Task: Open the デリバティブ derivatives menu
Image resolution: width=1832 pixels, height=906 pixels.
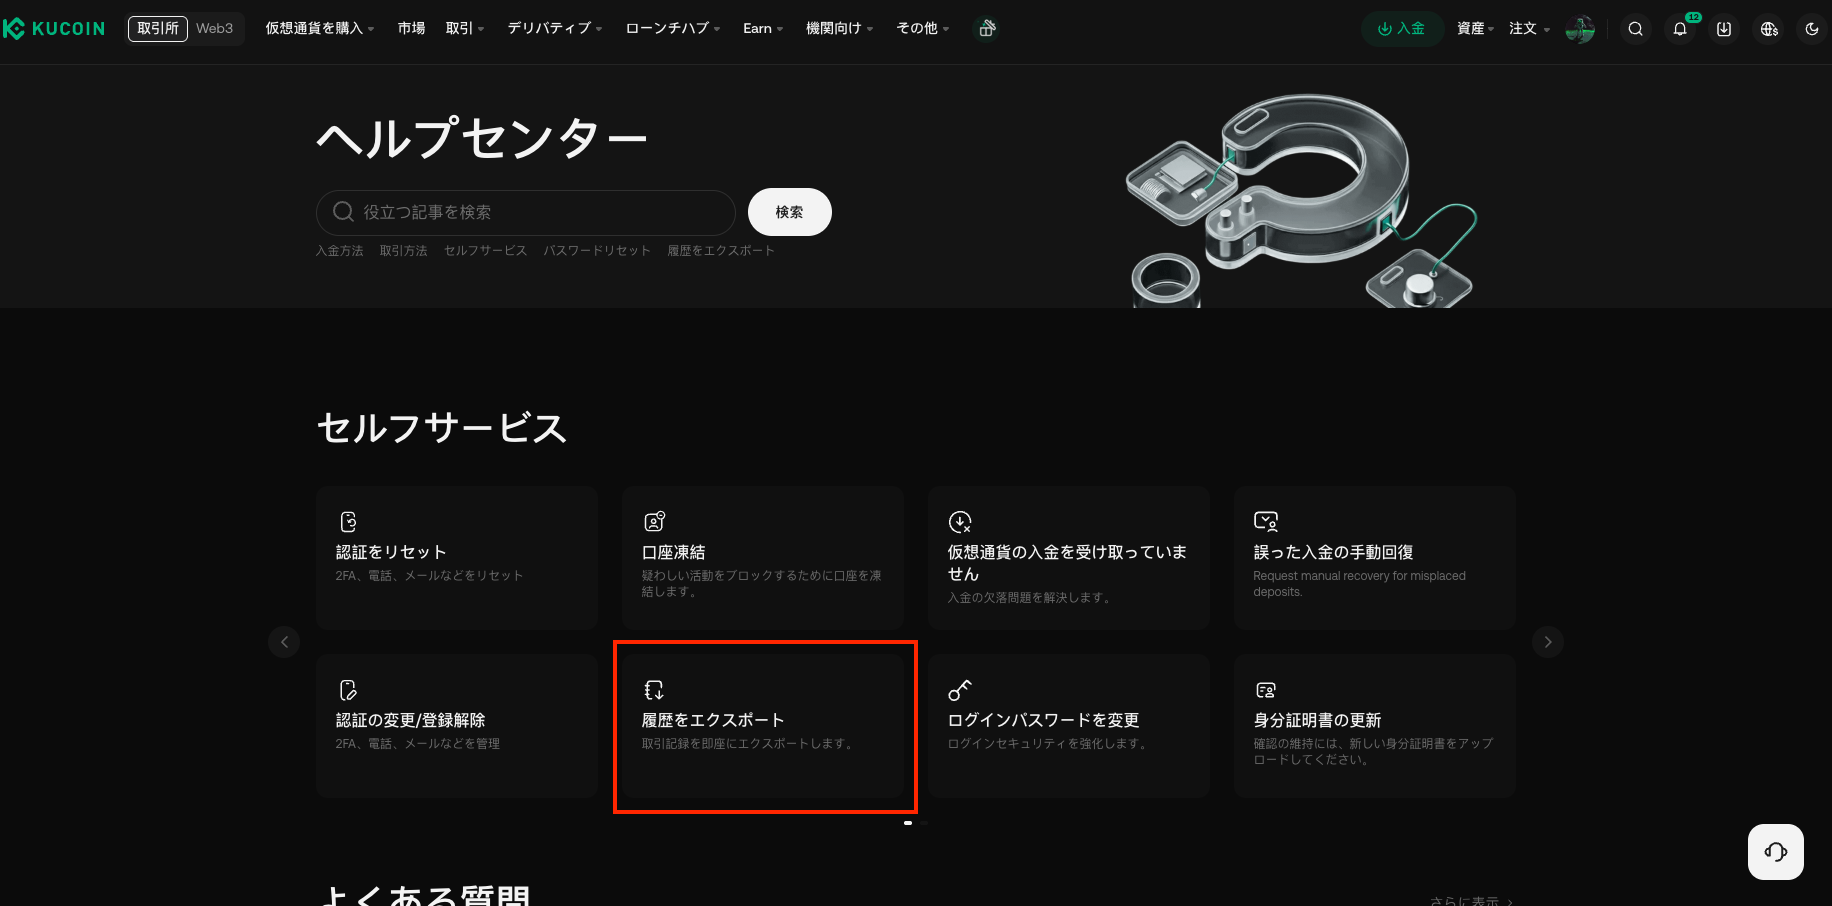Action: [554, 29]
